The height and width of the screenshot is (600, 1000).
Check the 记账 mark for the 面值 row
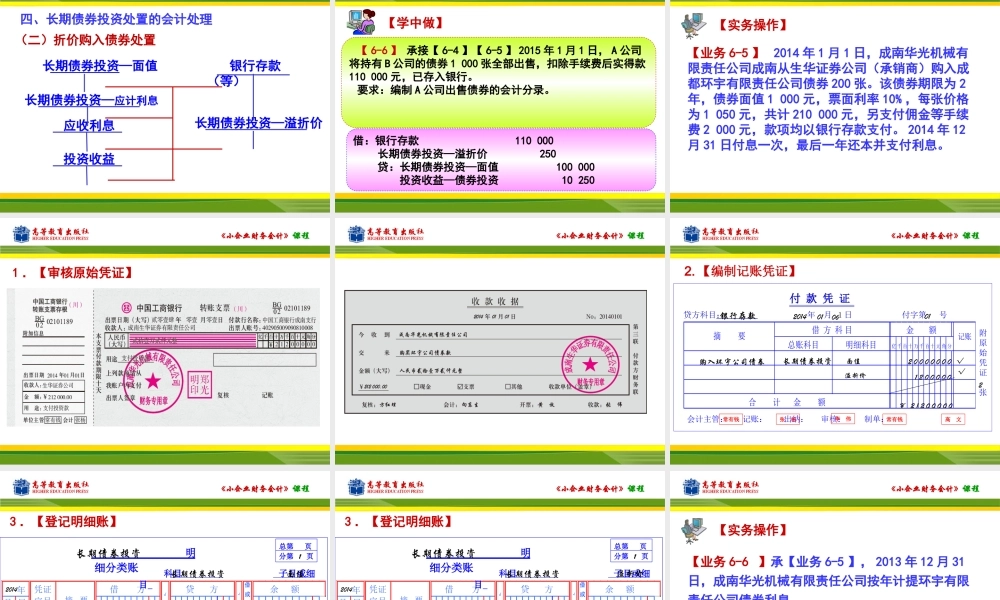click(960, 360)
